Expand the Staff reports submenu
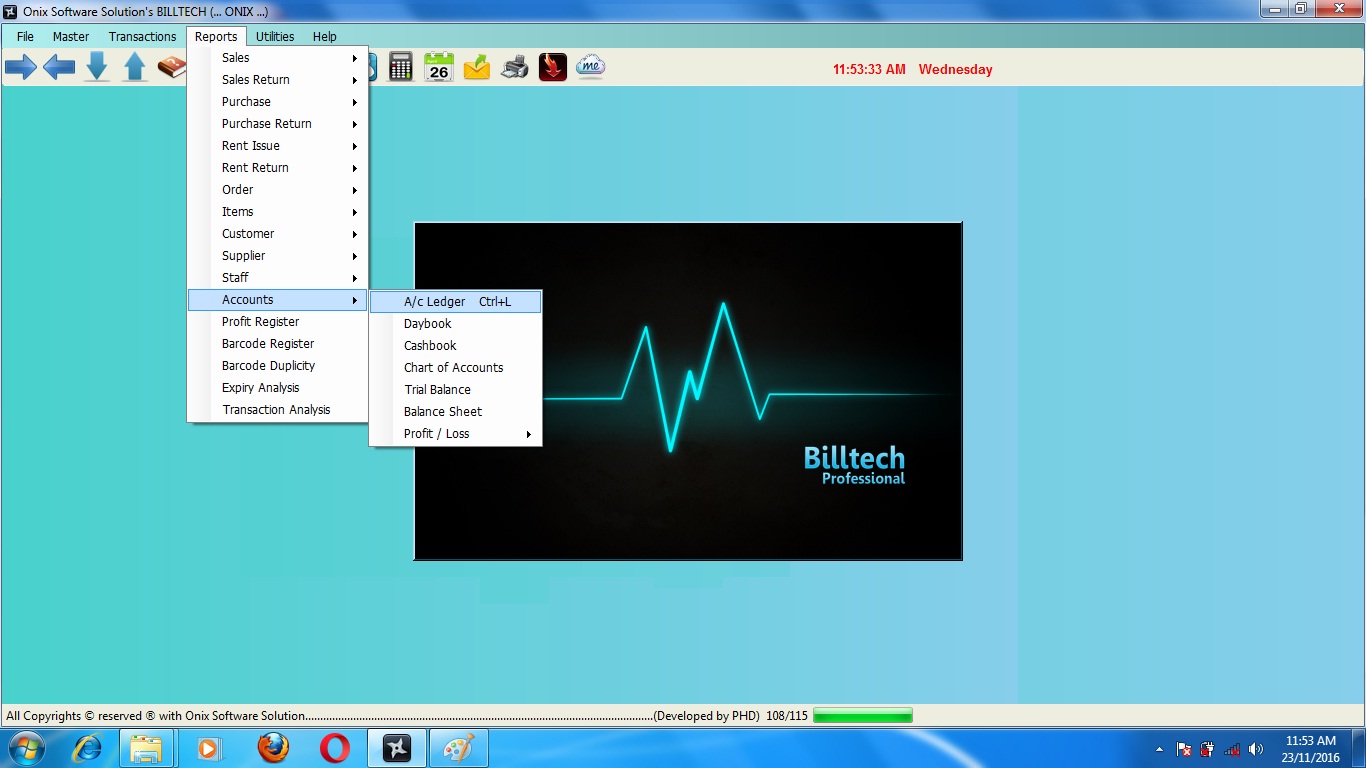Viewport: 1366px width, 768px height. 278,278
